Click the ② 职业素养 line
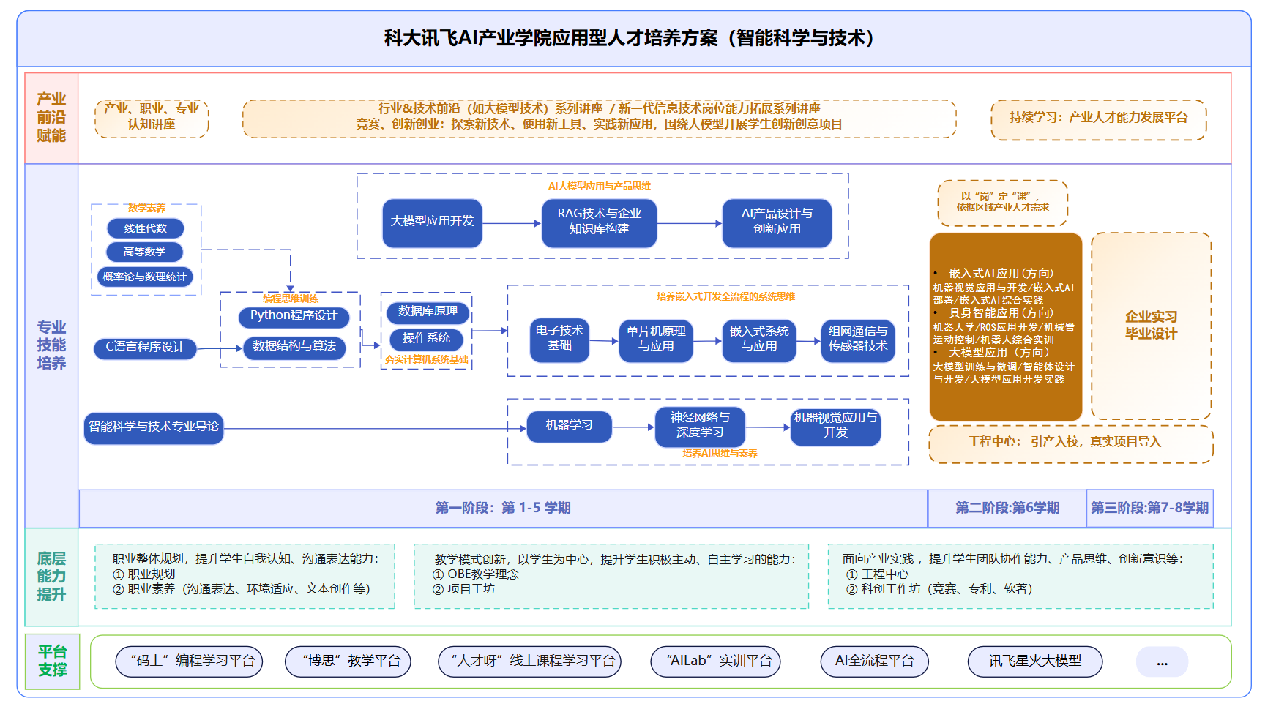 (x=240, y=589)
